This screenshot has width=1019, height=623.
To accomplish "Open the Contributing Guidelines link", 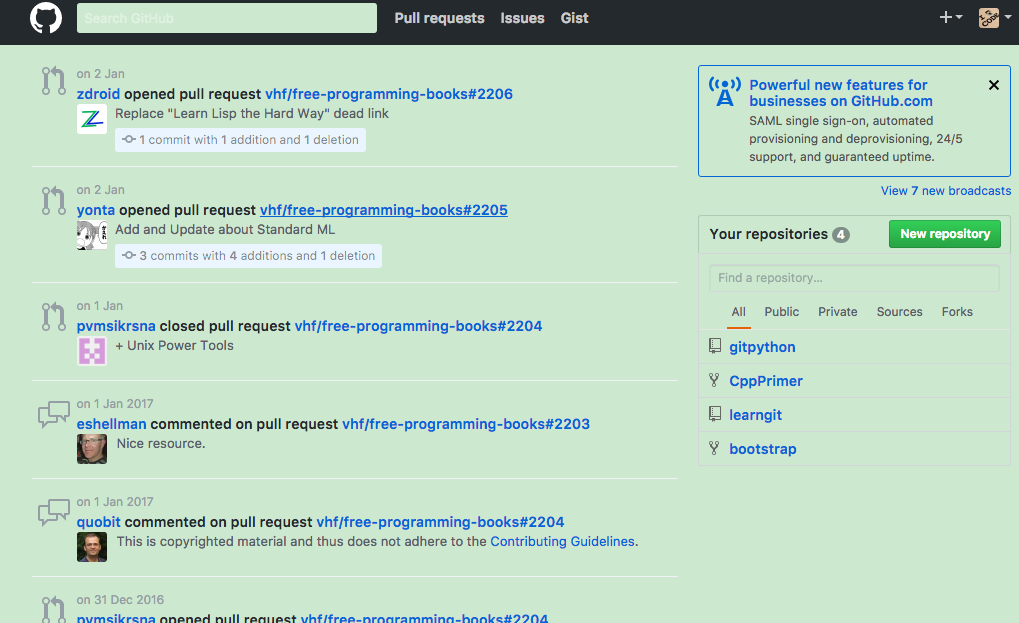I will tap(562, 542).
